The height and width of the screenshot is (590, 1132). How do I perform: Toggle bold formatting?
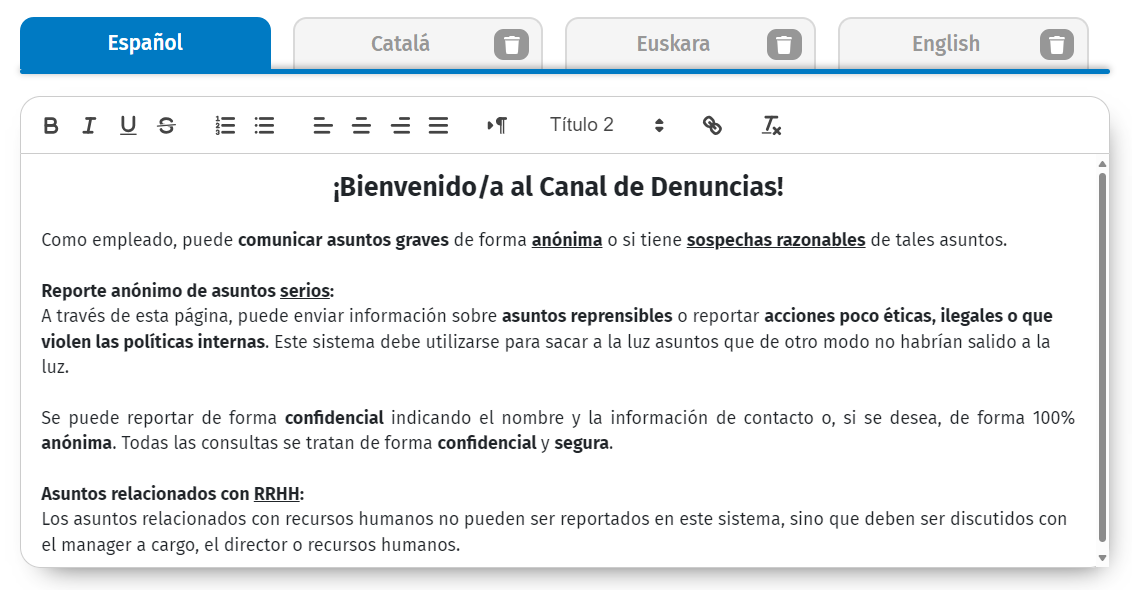coord(51,125)
